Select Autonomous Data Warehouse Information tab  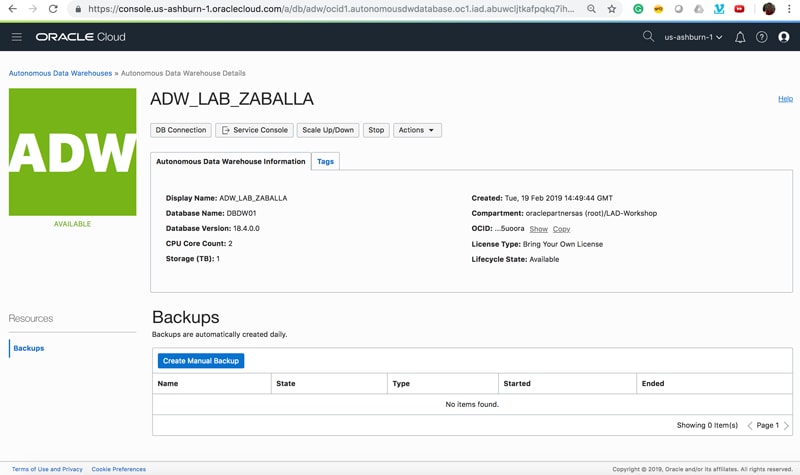[x=231, y=161]
